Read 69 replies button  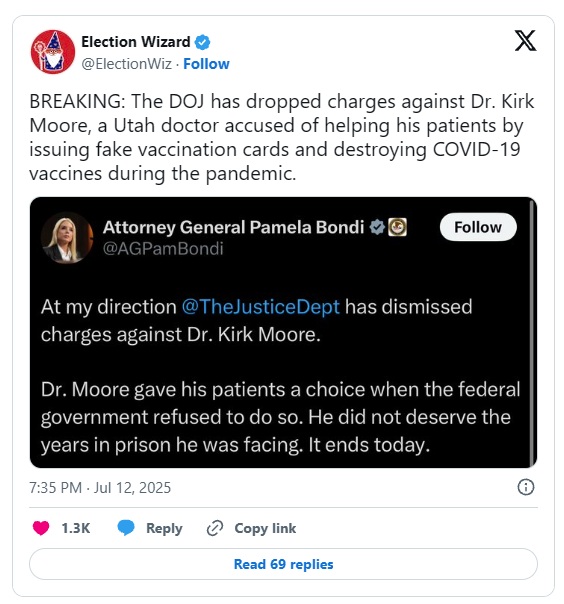coord(284,564)
